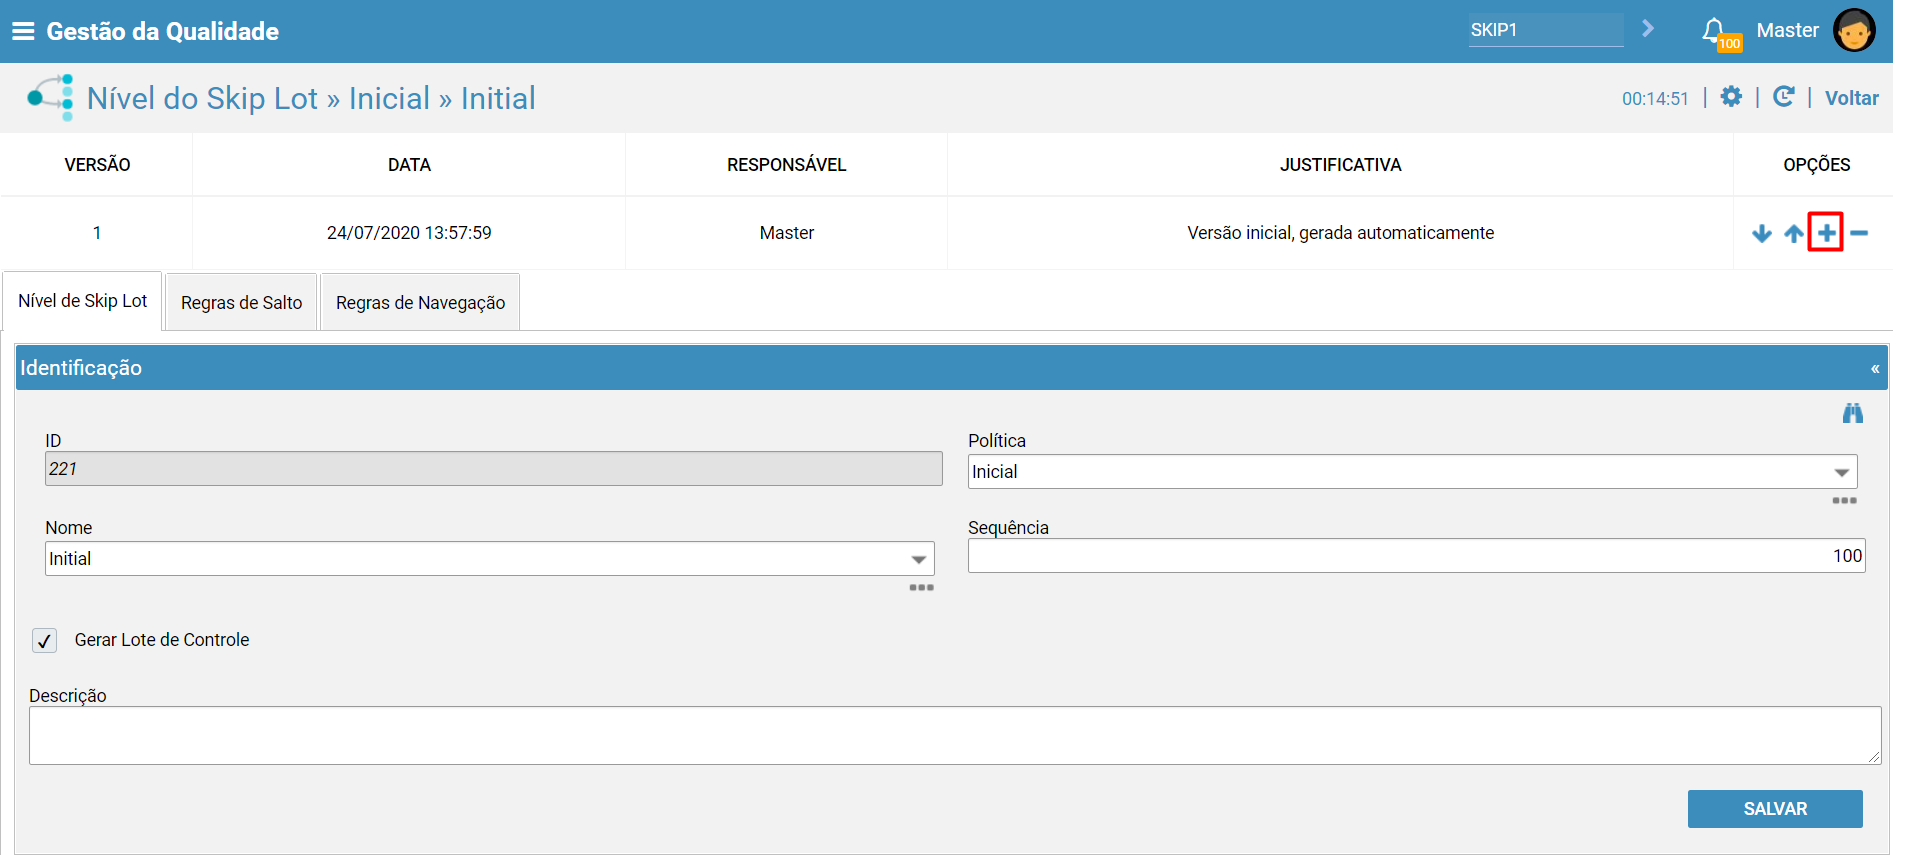Open the Master user avatar
This screenshot has height=855, width=1919.
(1853, 30)
